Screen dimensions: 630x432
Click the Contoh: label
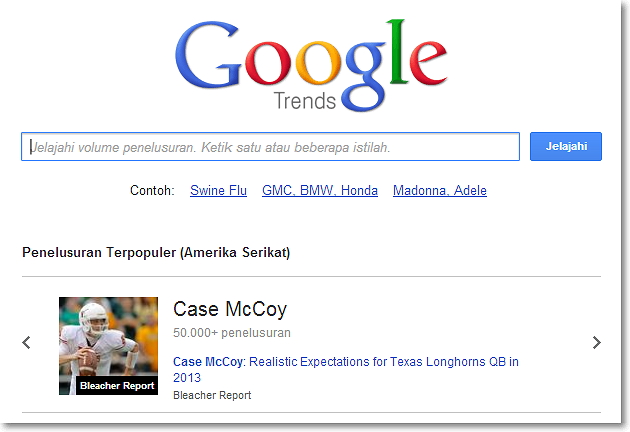pos(152,190)
